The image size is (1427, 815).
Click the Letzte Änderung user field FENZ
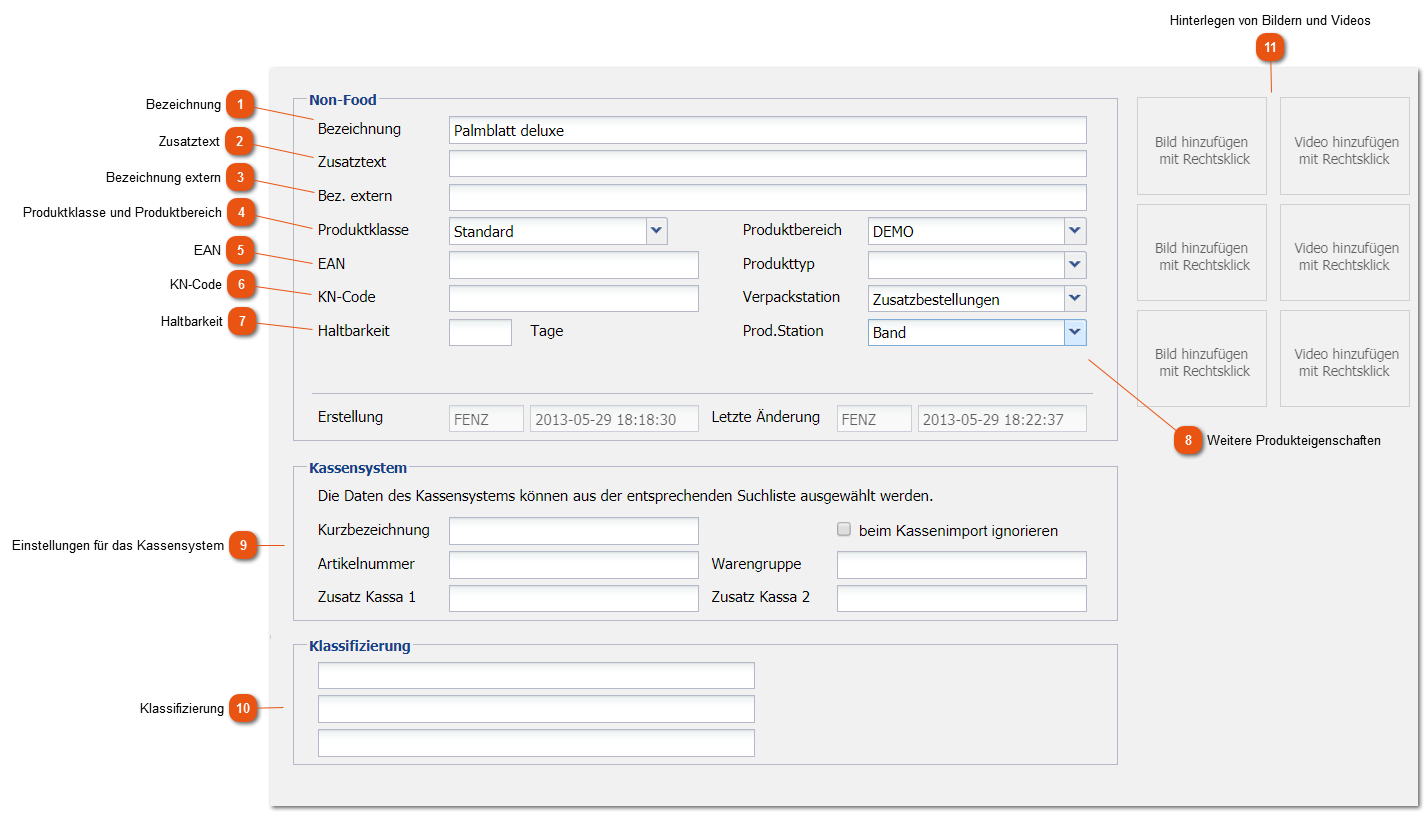[874, 419]
